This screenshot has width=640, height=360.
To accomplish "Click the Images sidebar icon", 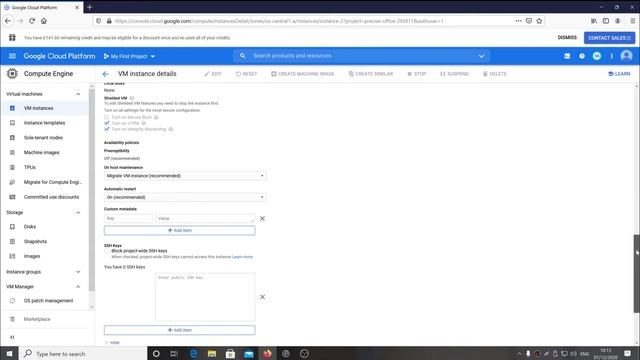I will (x=12, y=256).
